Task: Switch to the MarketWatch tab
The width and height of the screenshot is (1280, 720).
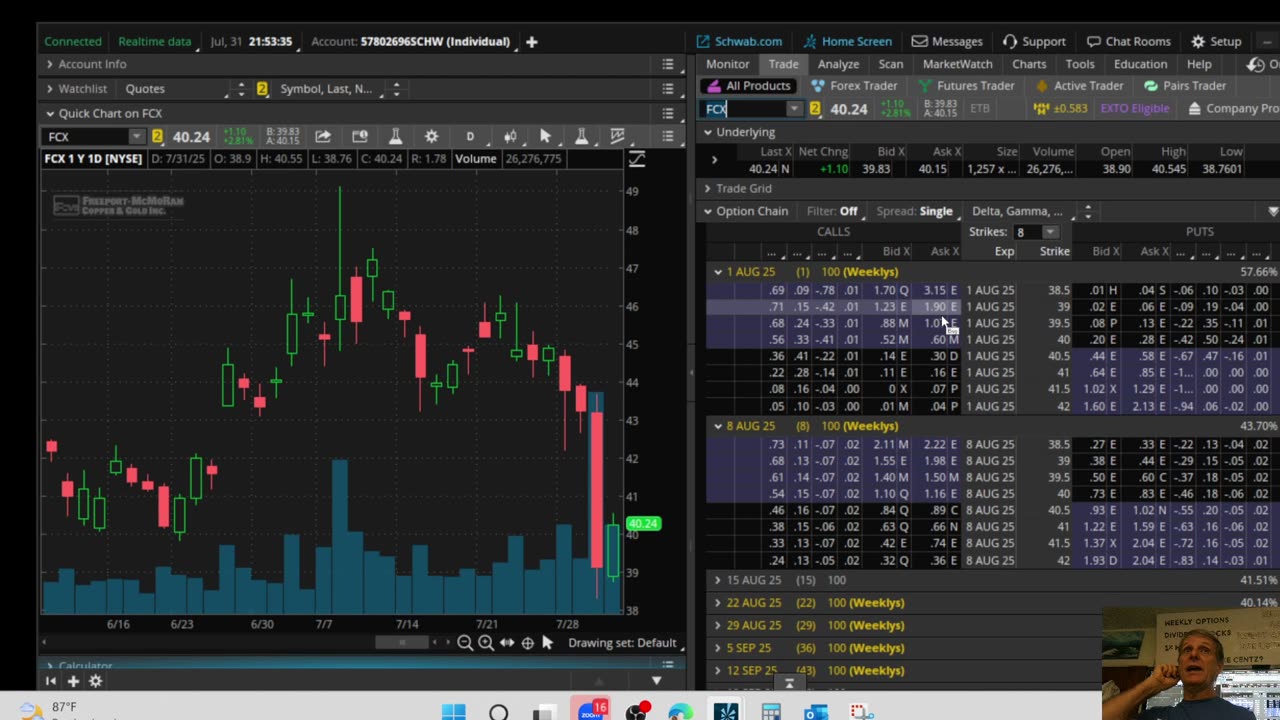Action: click(x=958, y=64)
